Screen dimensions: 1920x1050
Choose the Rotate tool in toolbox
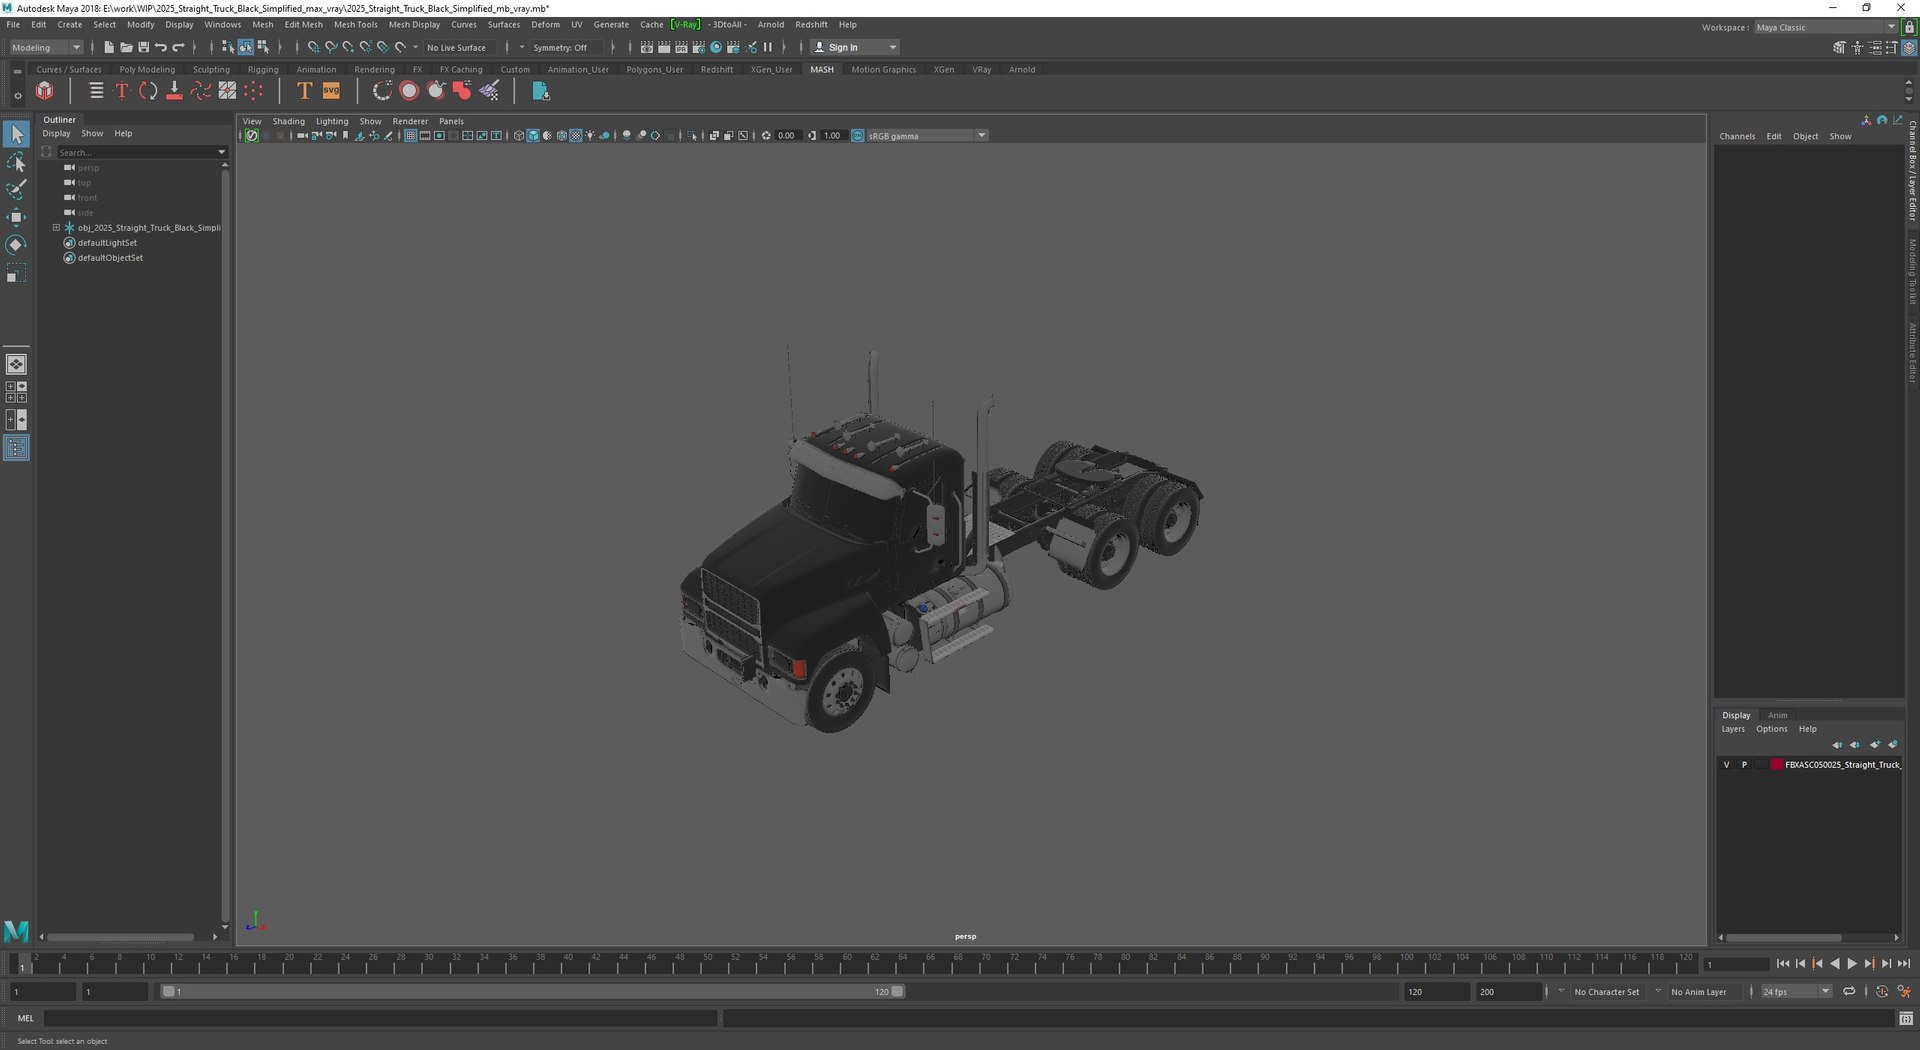coord(16,245)
